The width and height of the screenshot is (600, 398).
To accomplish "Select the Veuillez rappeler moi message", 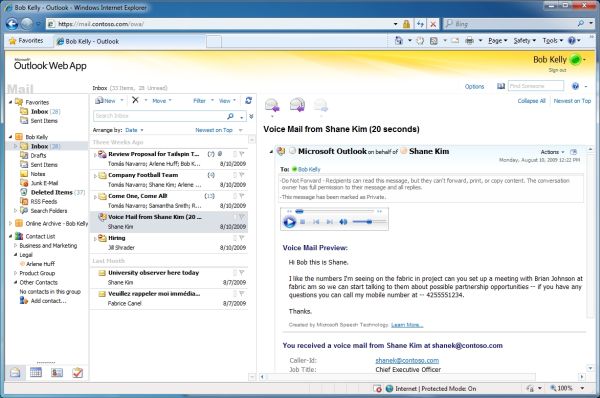I will pyautogui.click(x=169, y=298).
